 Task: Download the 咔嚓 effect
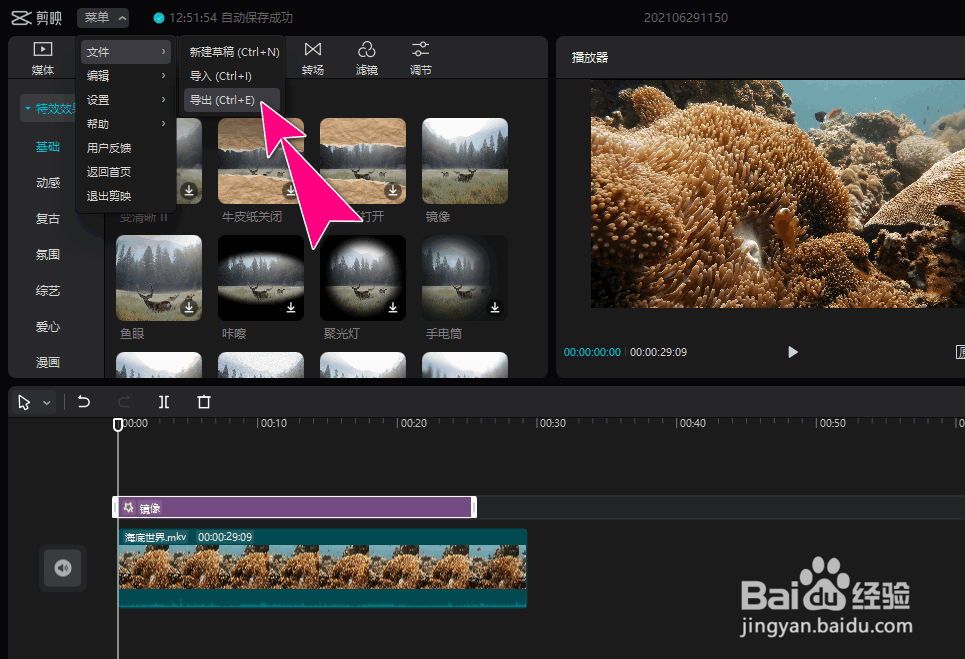tap(291, 307)
